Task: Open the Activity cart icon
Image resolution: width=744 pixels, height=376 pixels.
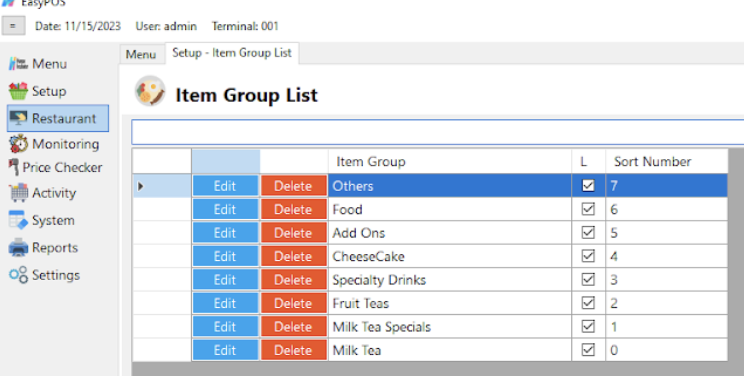Action: tap(19, 193)
